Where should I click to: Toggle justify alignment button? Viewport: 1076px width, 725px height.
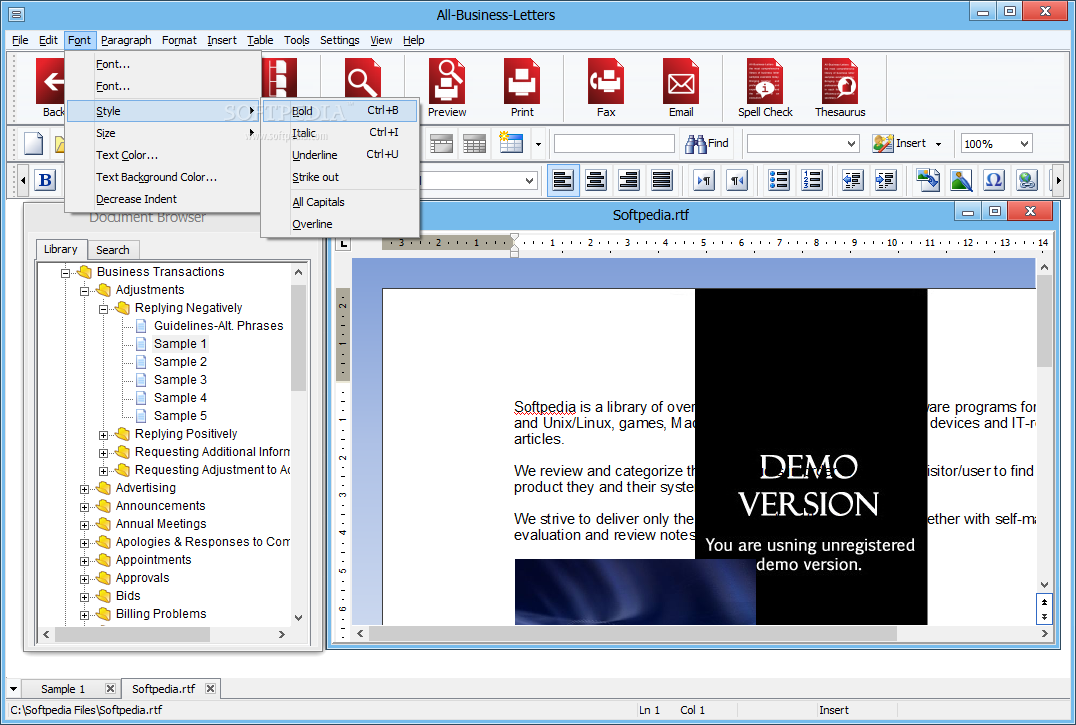pyautogui.click(x=662, y=180)
